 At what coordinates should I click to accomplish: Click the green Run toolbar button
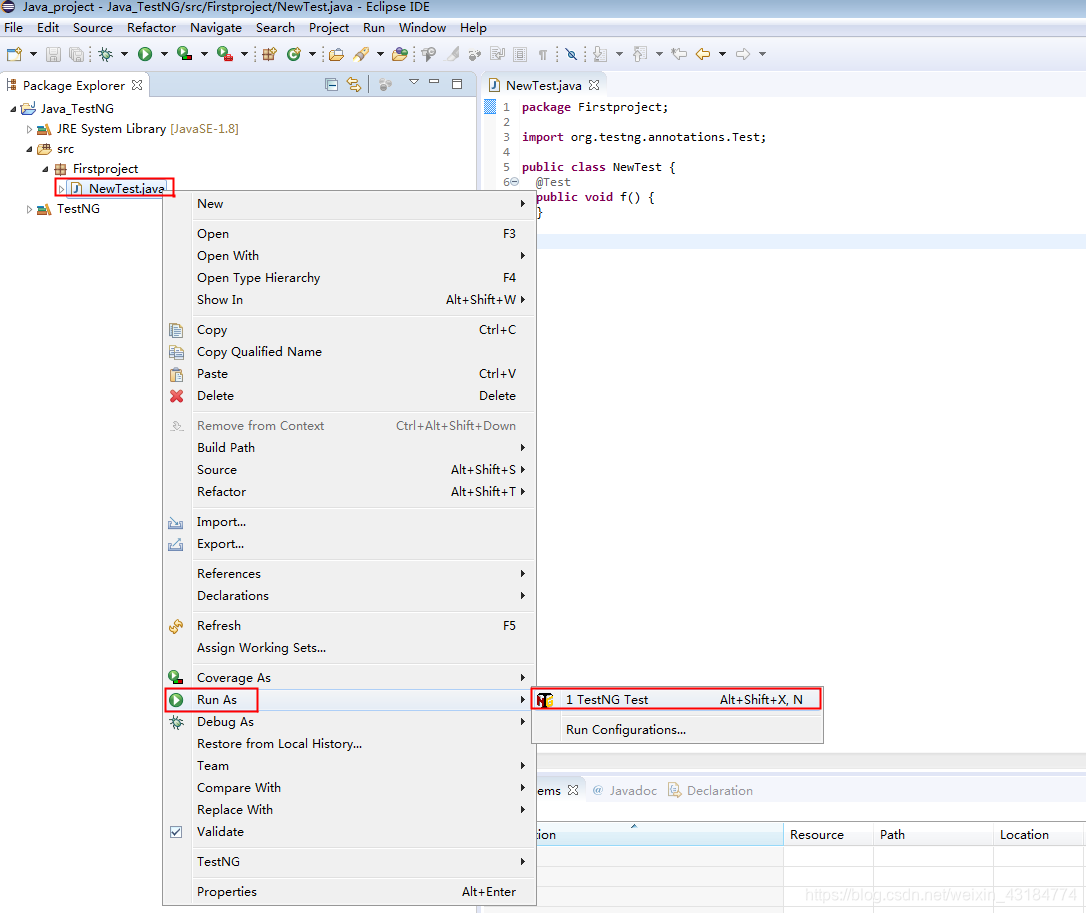(x=145, y=54)
